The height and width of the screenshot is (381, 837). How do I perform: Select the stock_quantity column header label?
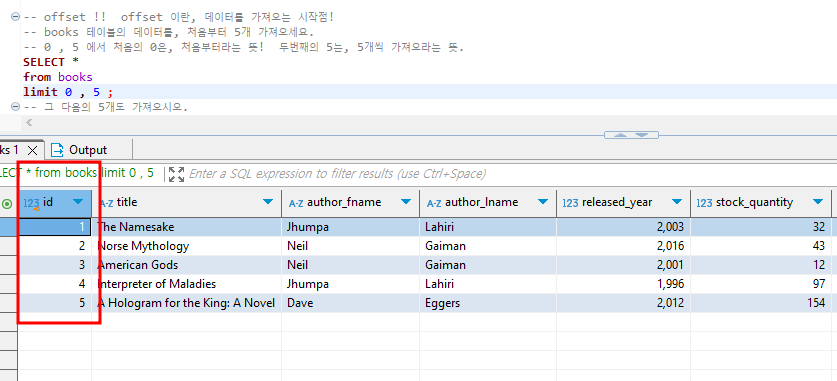click(754, 203)
